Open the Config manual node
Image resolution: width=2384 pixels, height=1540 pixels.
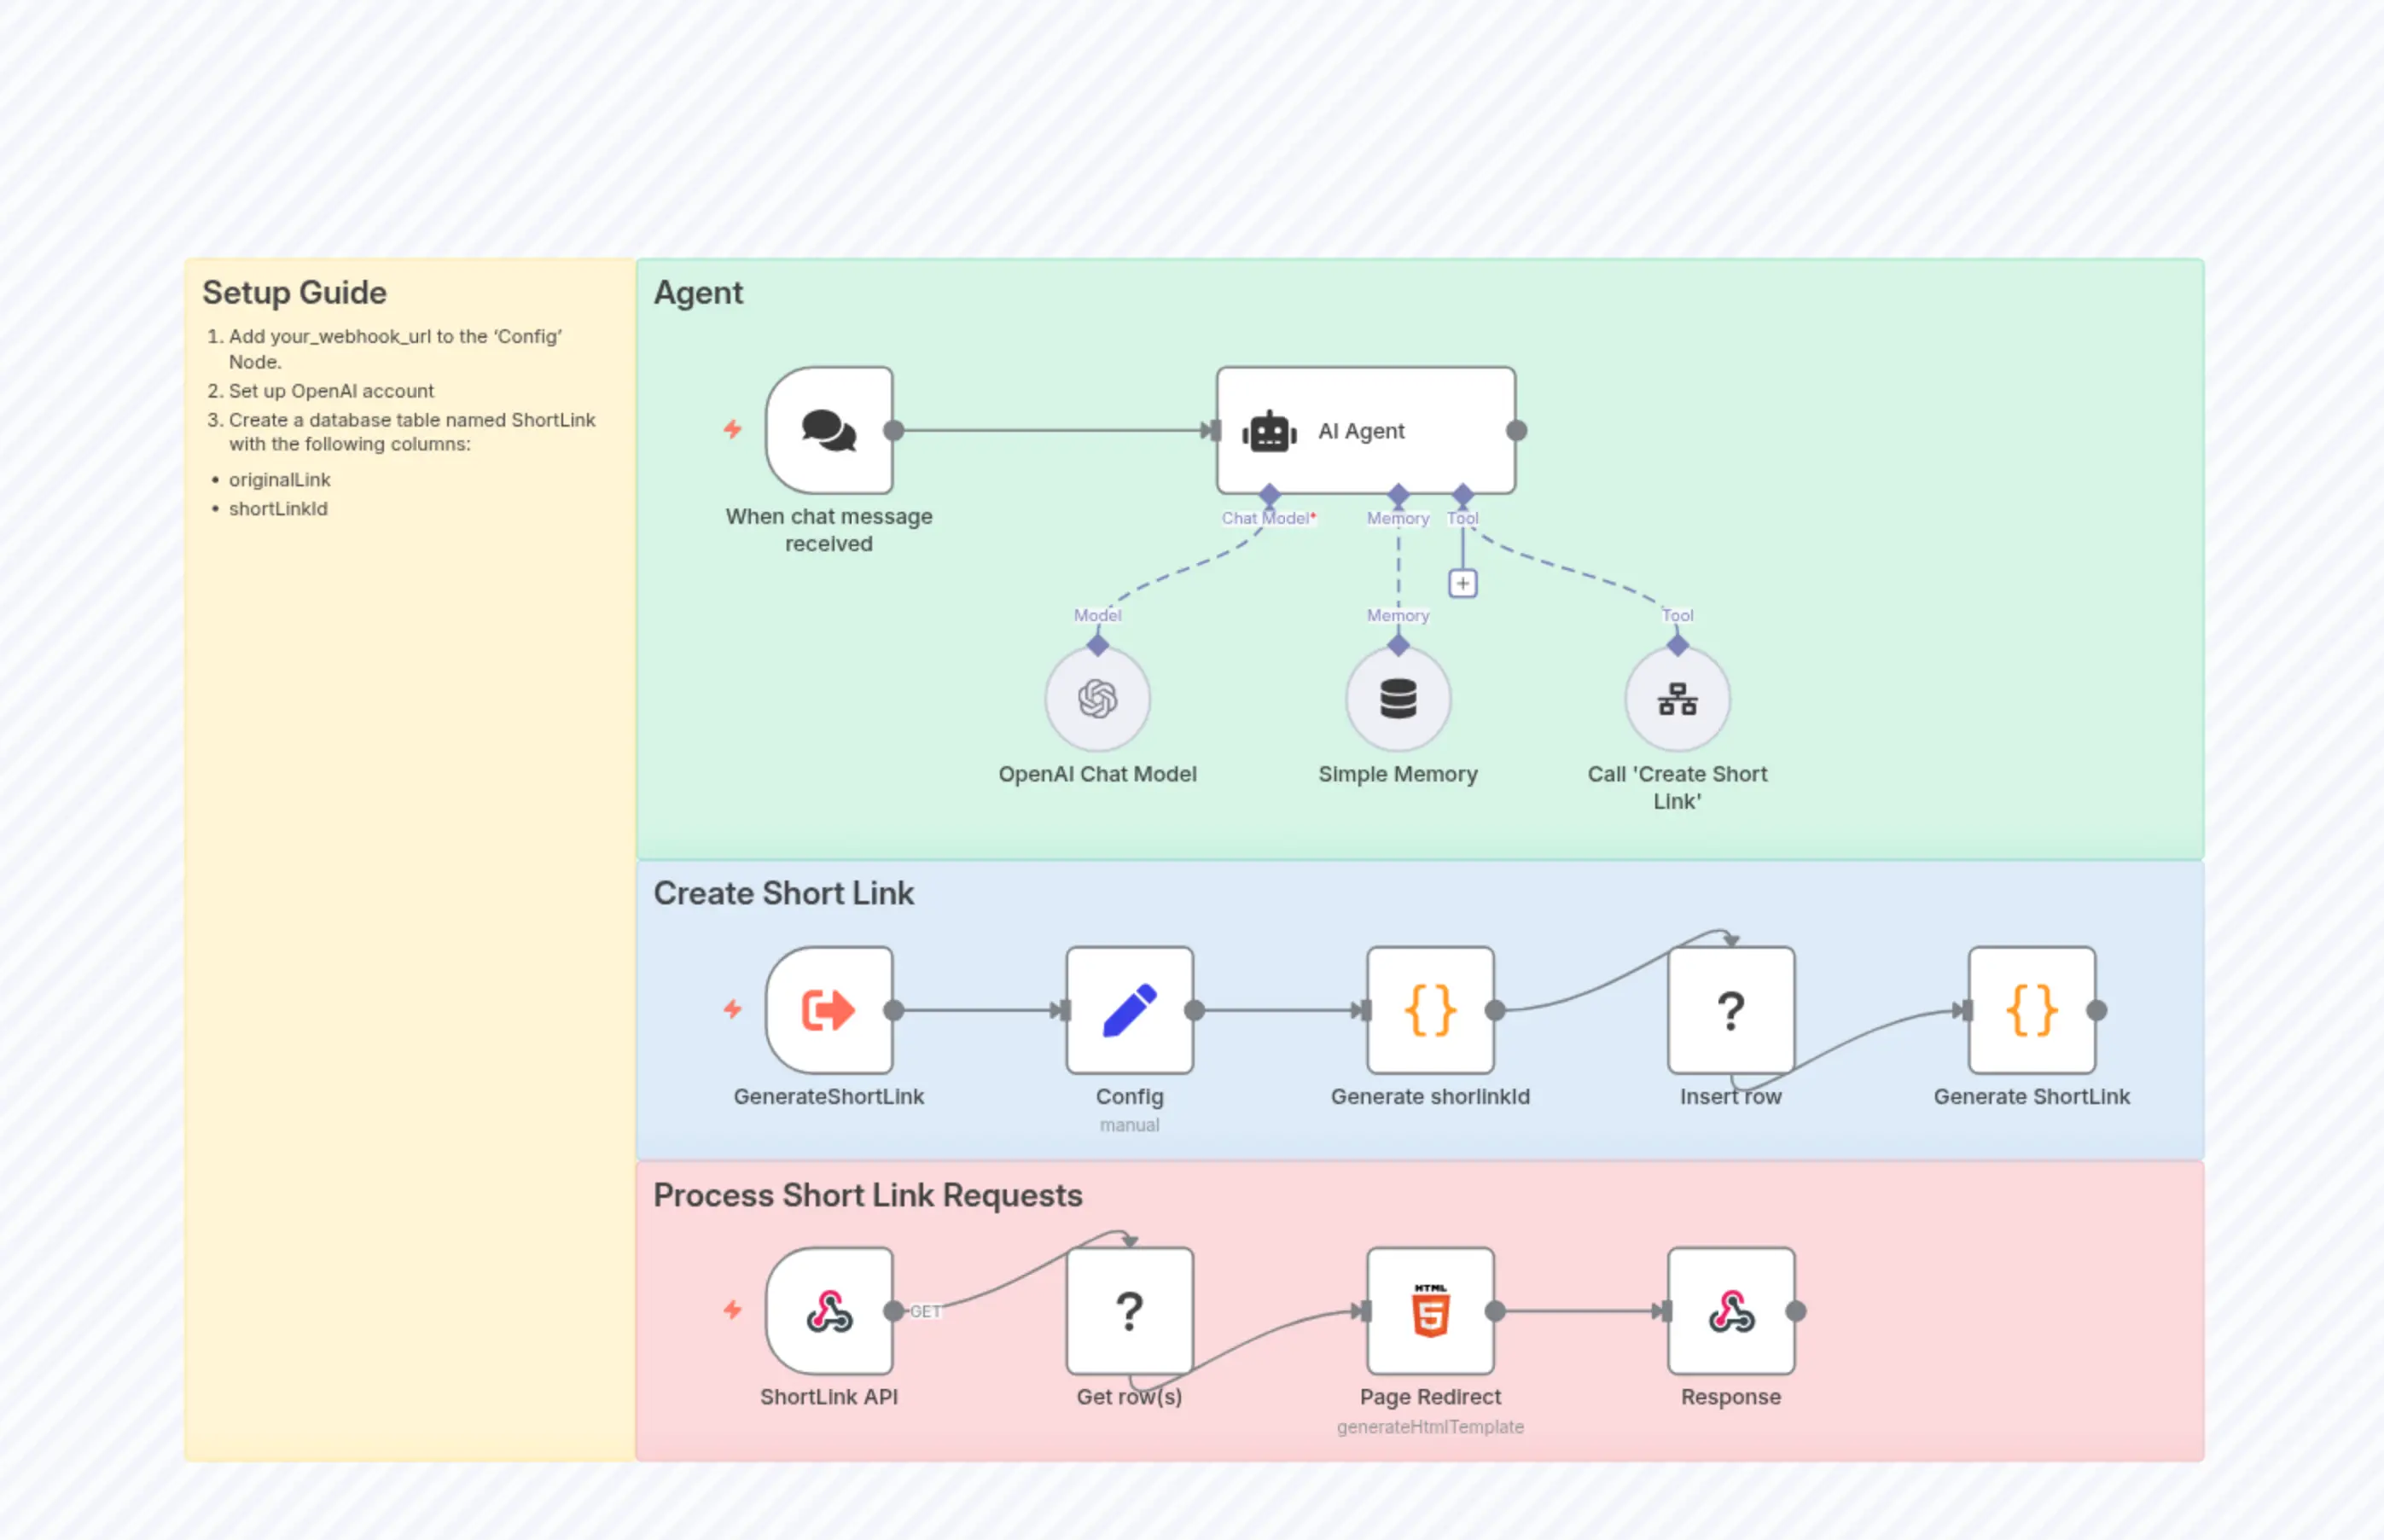coord(1129,1010)
